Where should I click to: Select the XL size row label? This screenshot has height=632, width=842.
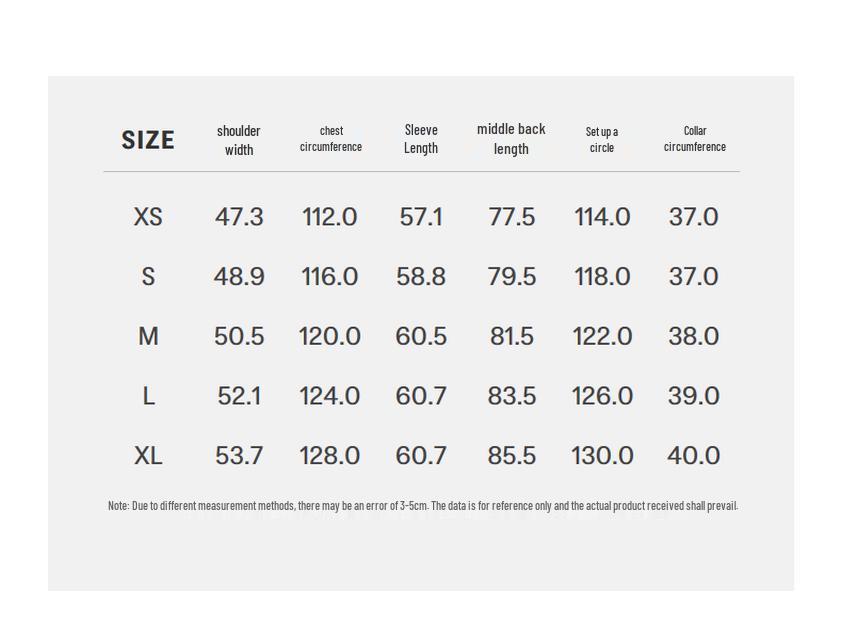148,456
